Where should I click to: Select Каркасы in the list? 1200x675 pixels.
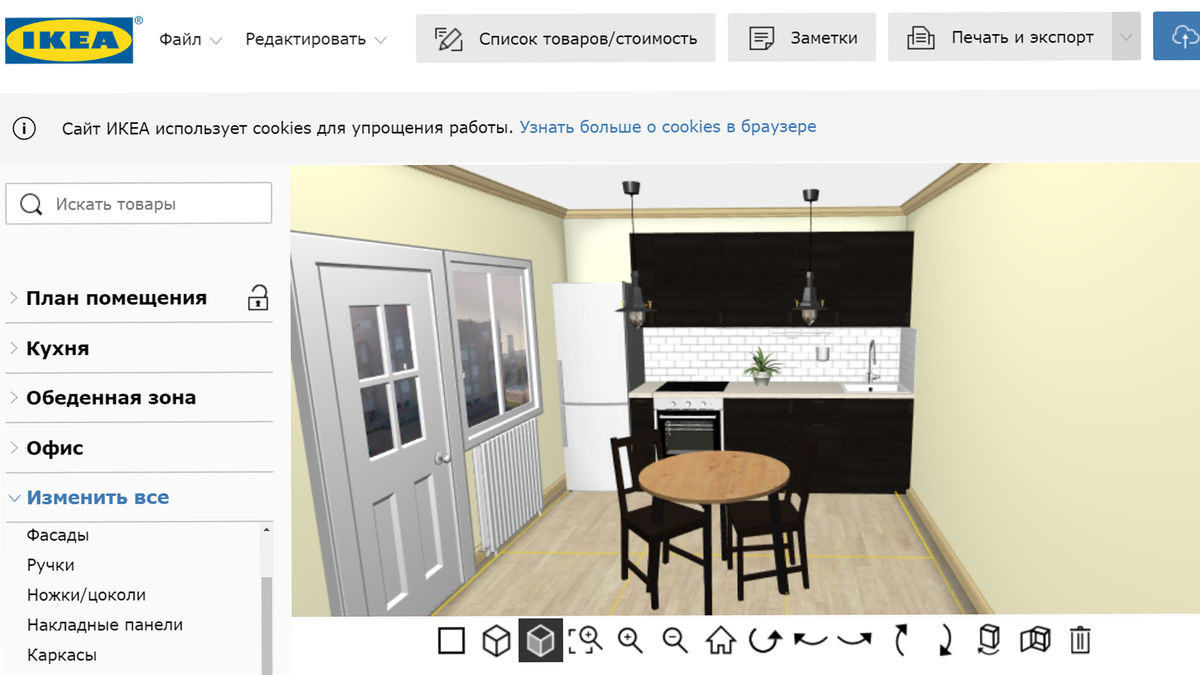click(61, 655)
